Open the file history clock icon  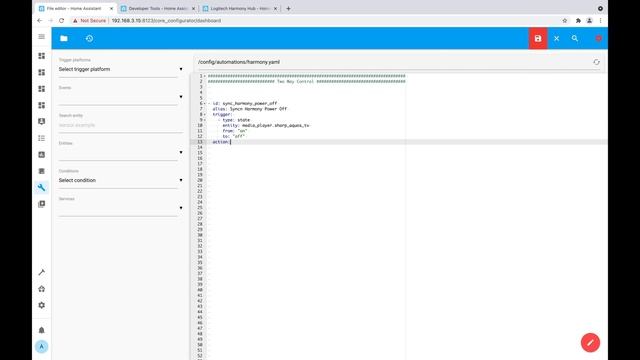(89, 38)
